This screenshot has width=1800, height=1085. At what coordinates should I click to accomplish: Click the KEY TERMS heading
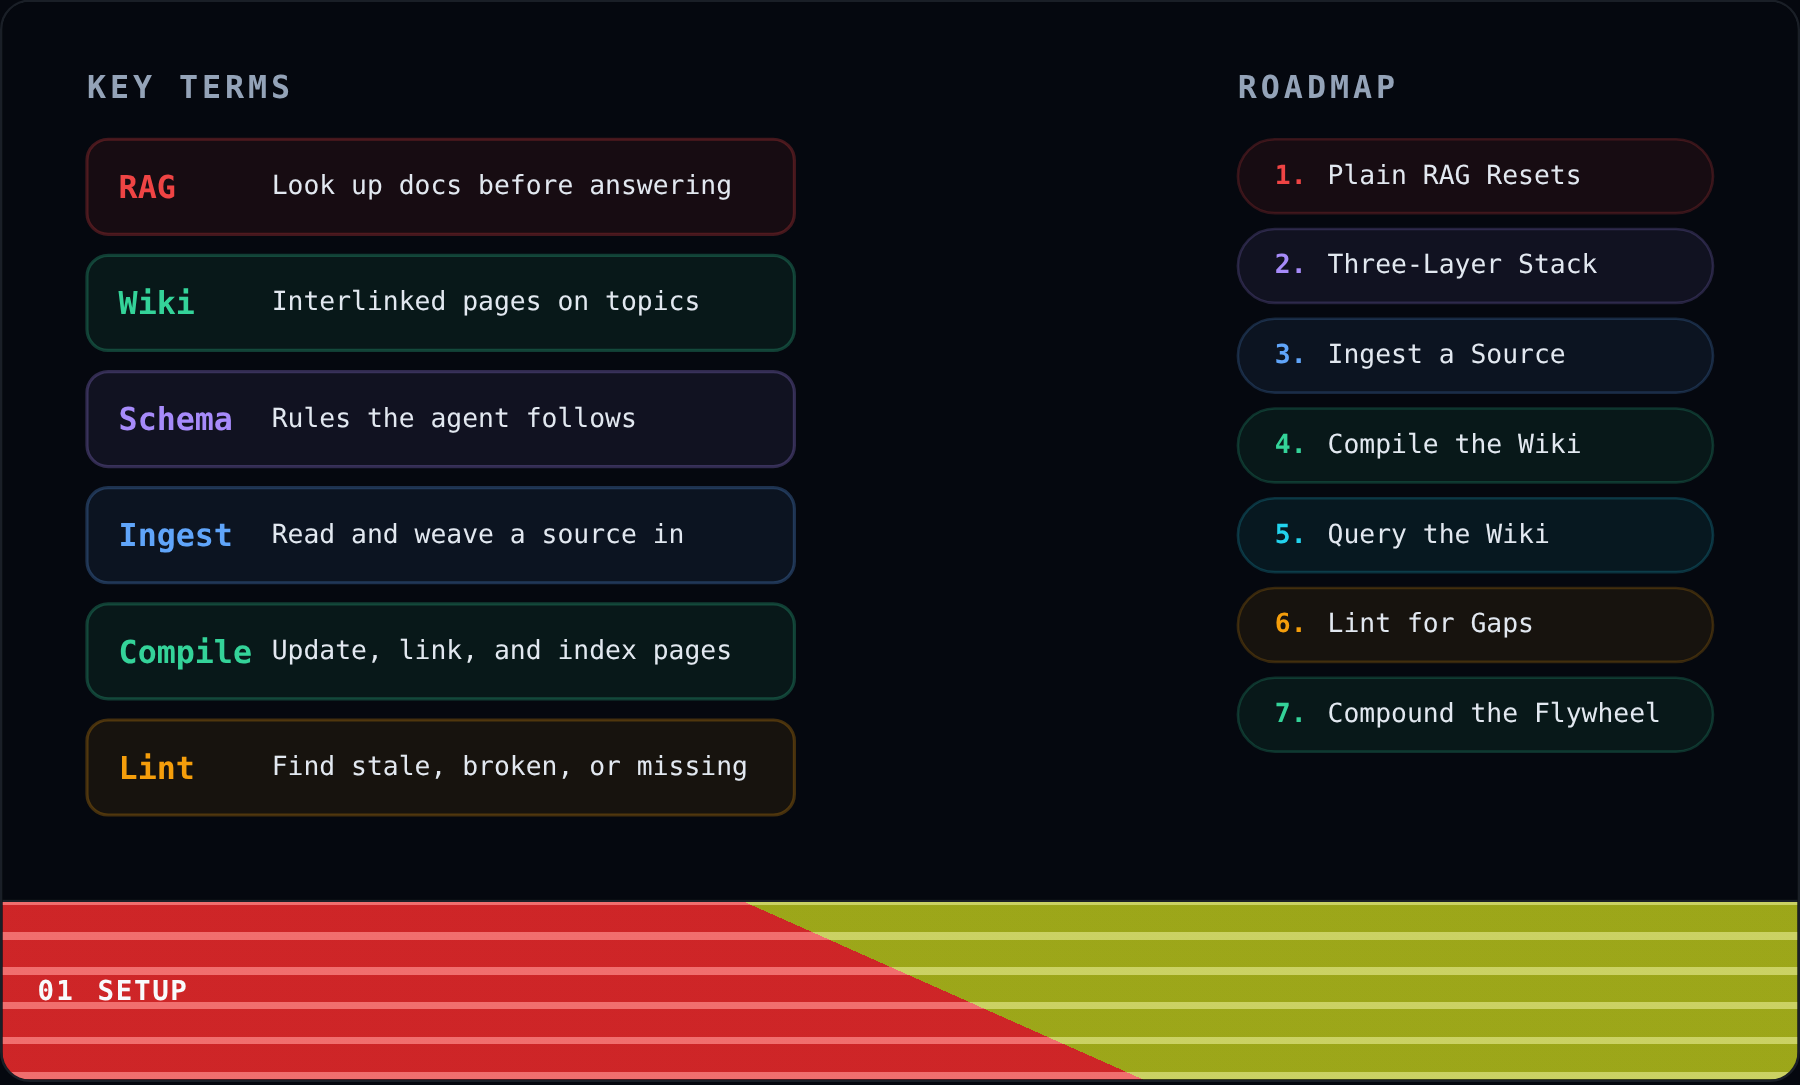click(x=189, y=88)
